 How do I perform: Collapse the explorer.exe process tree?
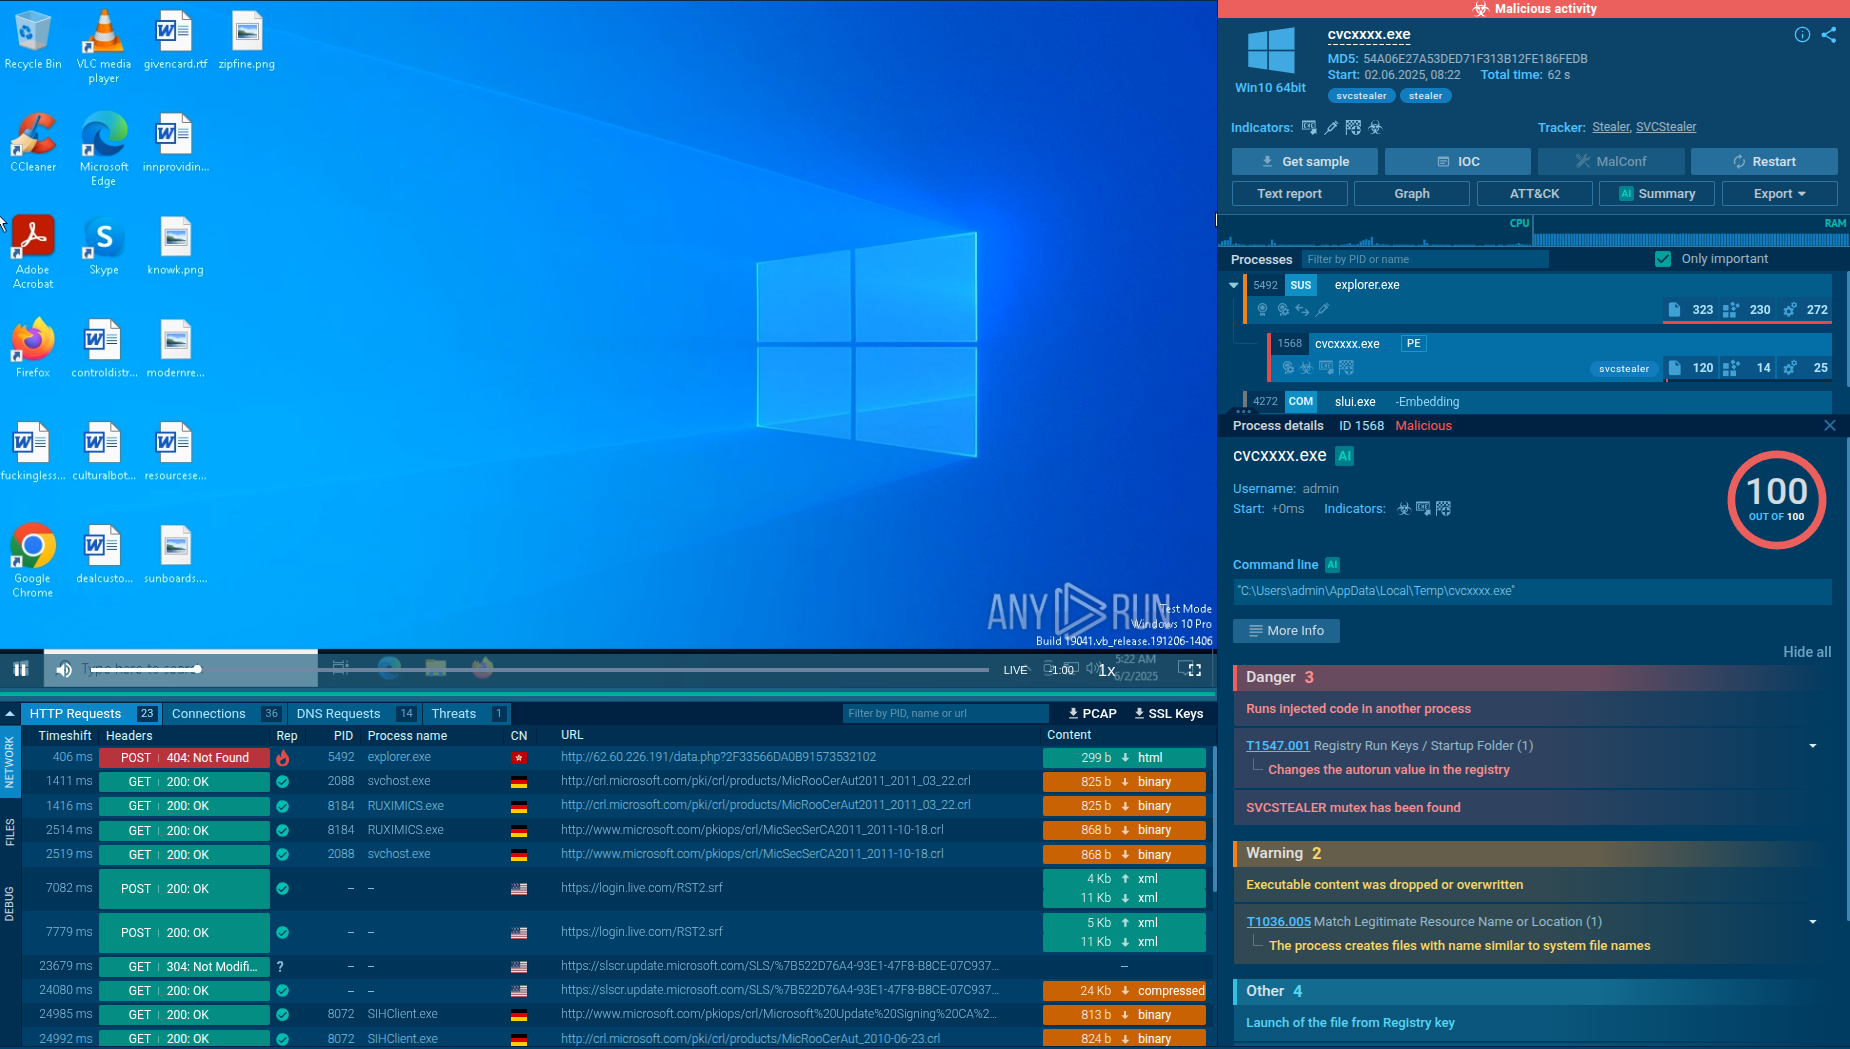[x=1233, y=285]
